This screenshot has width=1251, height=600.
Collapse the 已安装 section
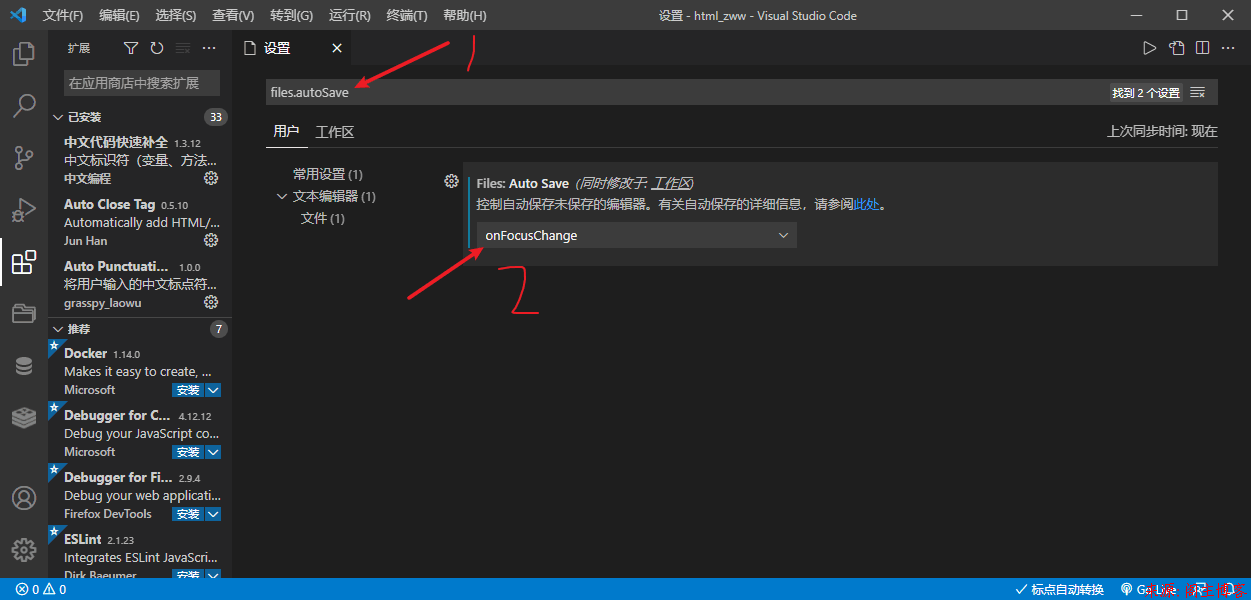58,117
